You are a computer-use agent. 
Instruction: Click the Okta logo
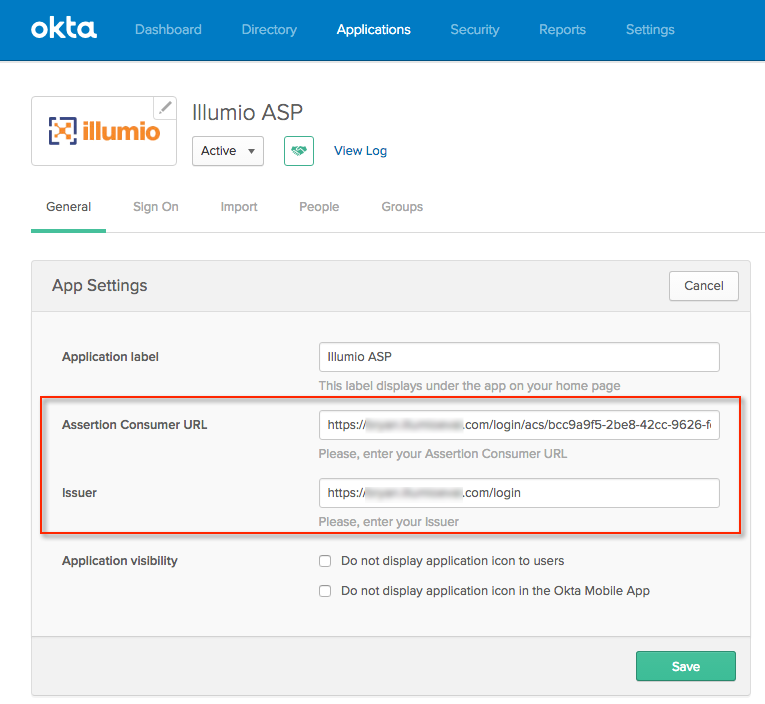coord(64,28)
